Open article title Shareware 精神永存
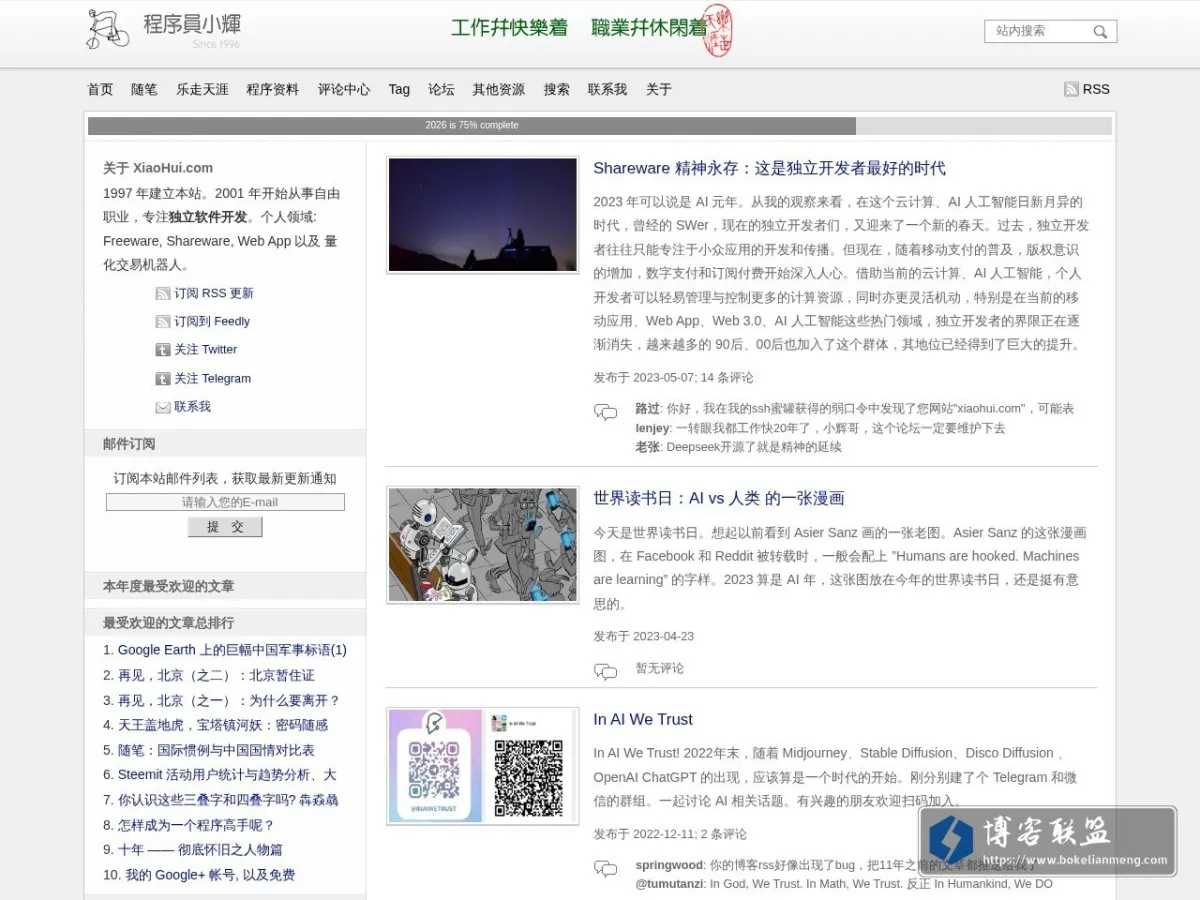Image resolution: width=1200 pixels, height=900 pixels. 769,168
